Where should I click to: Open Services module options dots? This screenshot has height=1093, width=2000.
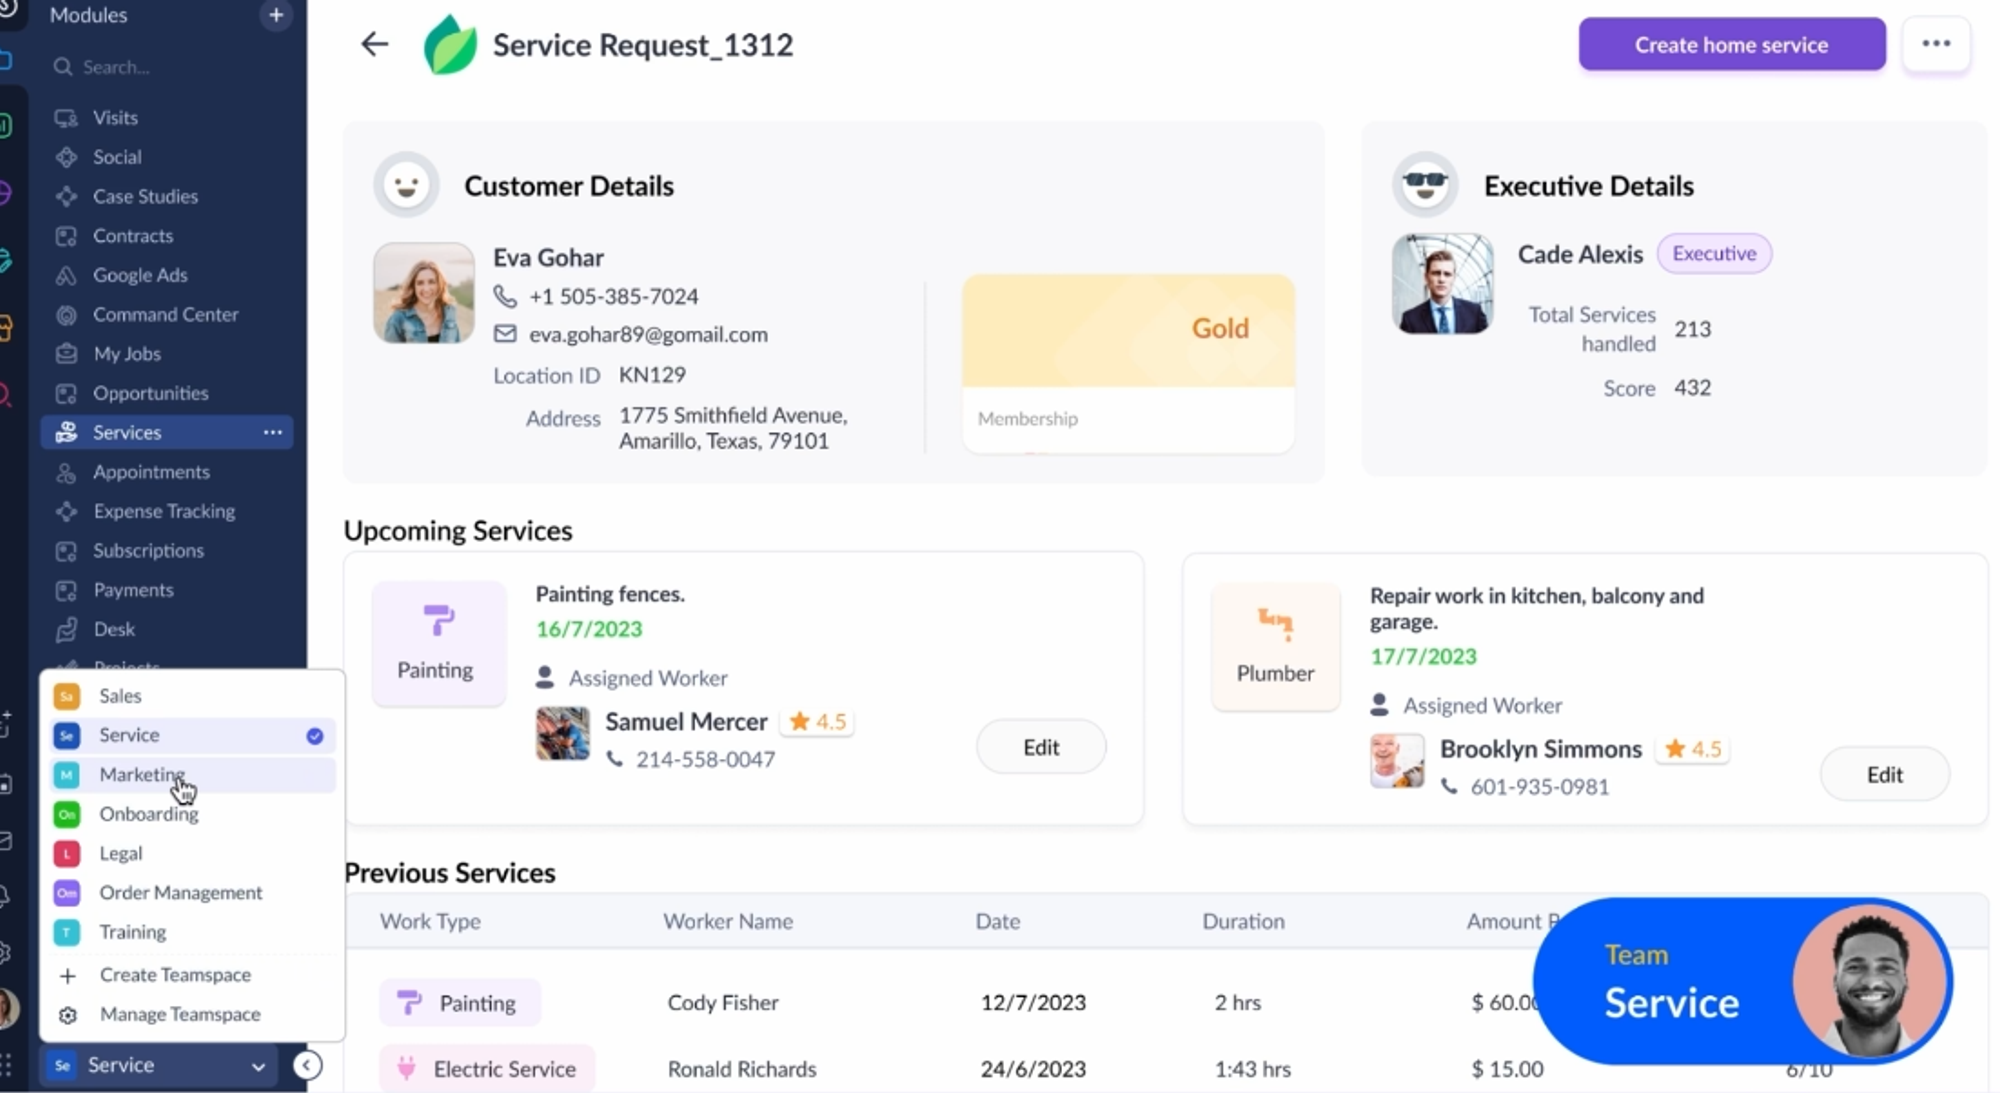coord(273,432)
